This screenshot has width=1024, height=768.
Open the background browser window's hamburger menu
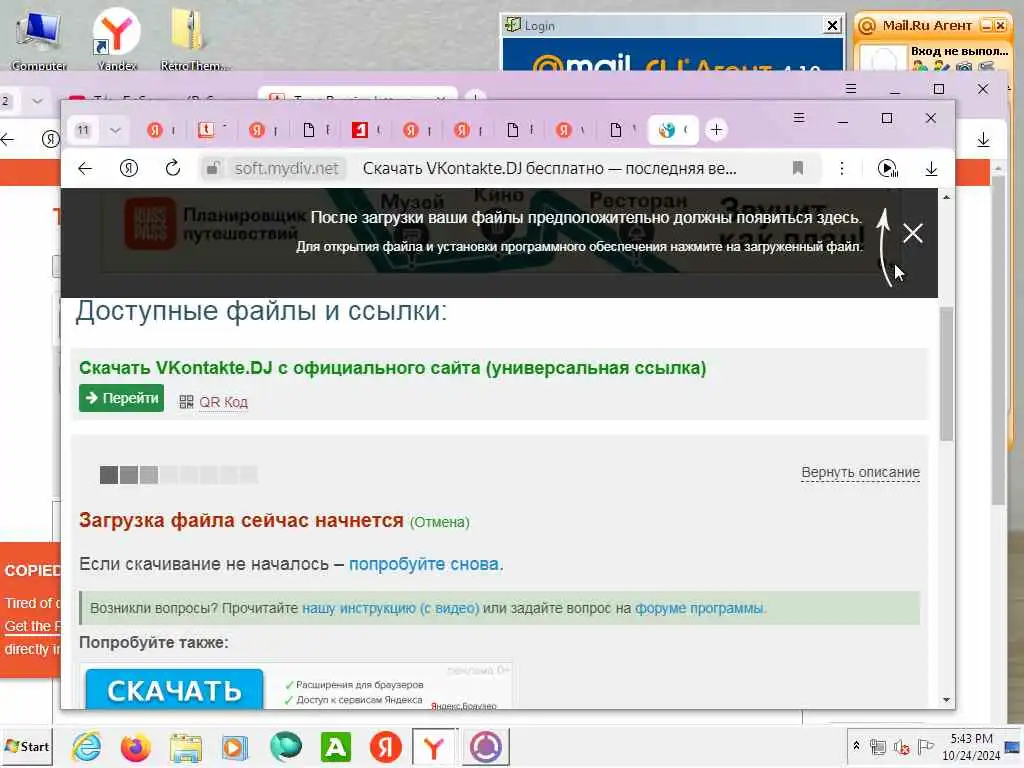(850, 89)
